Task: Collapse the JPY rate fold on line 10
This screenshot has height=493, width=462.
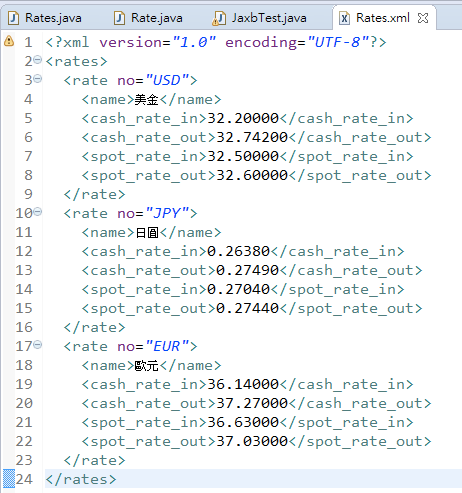Action: coord(38,212)
